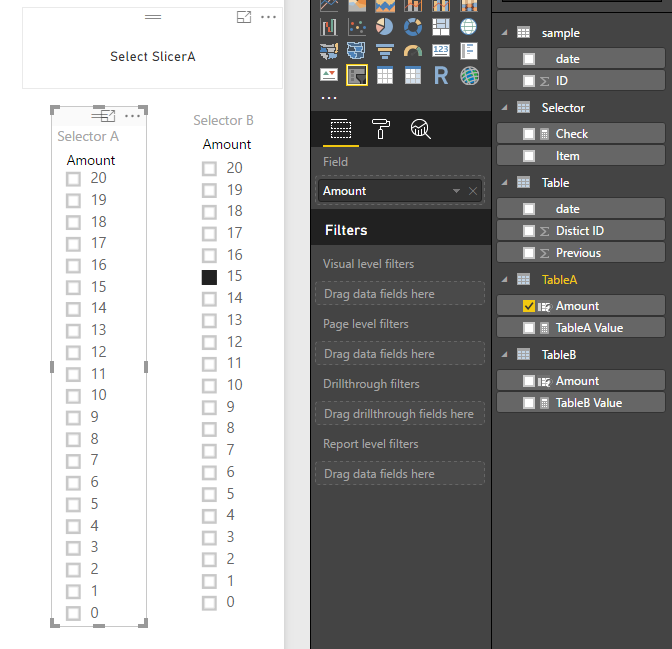Select the Card (123) visualization
672x649 pixels.
pos(441,51)
